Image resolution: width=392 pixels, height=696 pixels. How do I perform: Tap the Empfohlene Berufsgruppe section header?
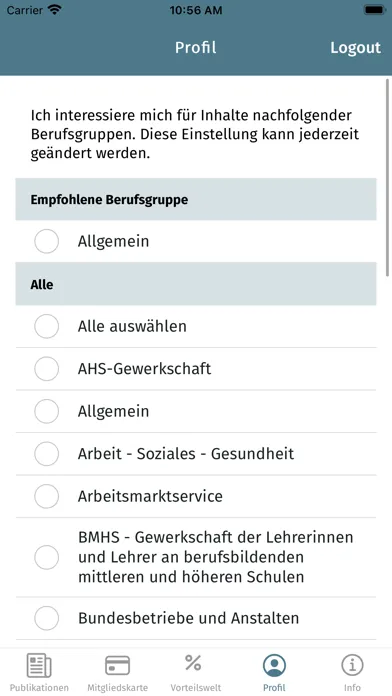(196, 199)
